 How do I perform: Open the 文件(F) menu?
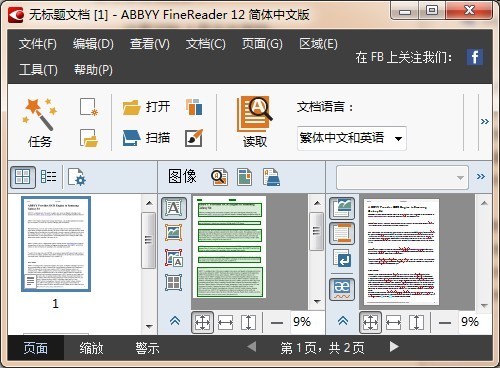(38, 44)
